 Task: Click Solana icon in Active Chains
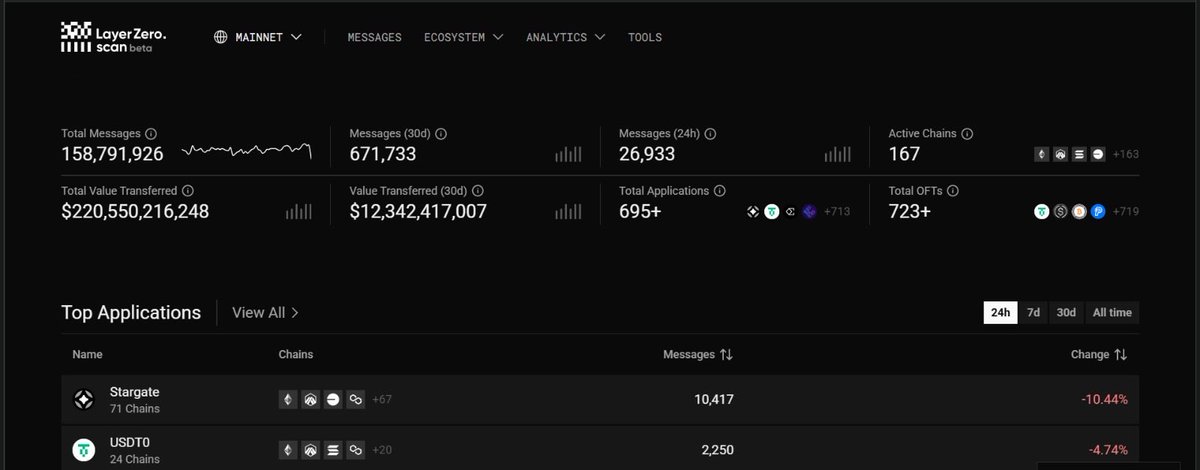point(1079,154)
